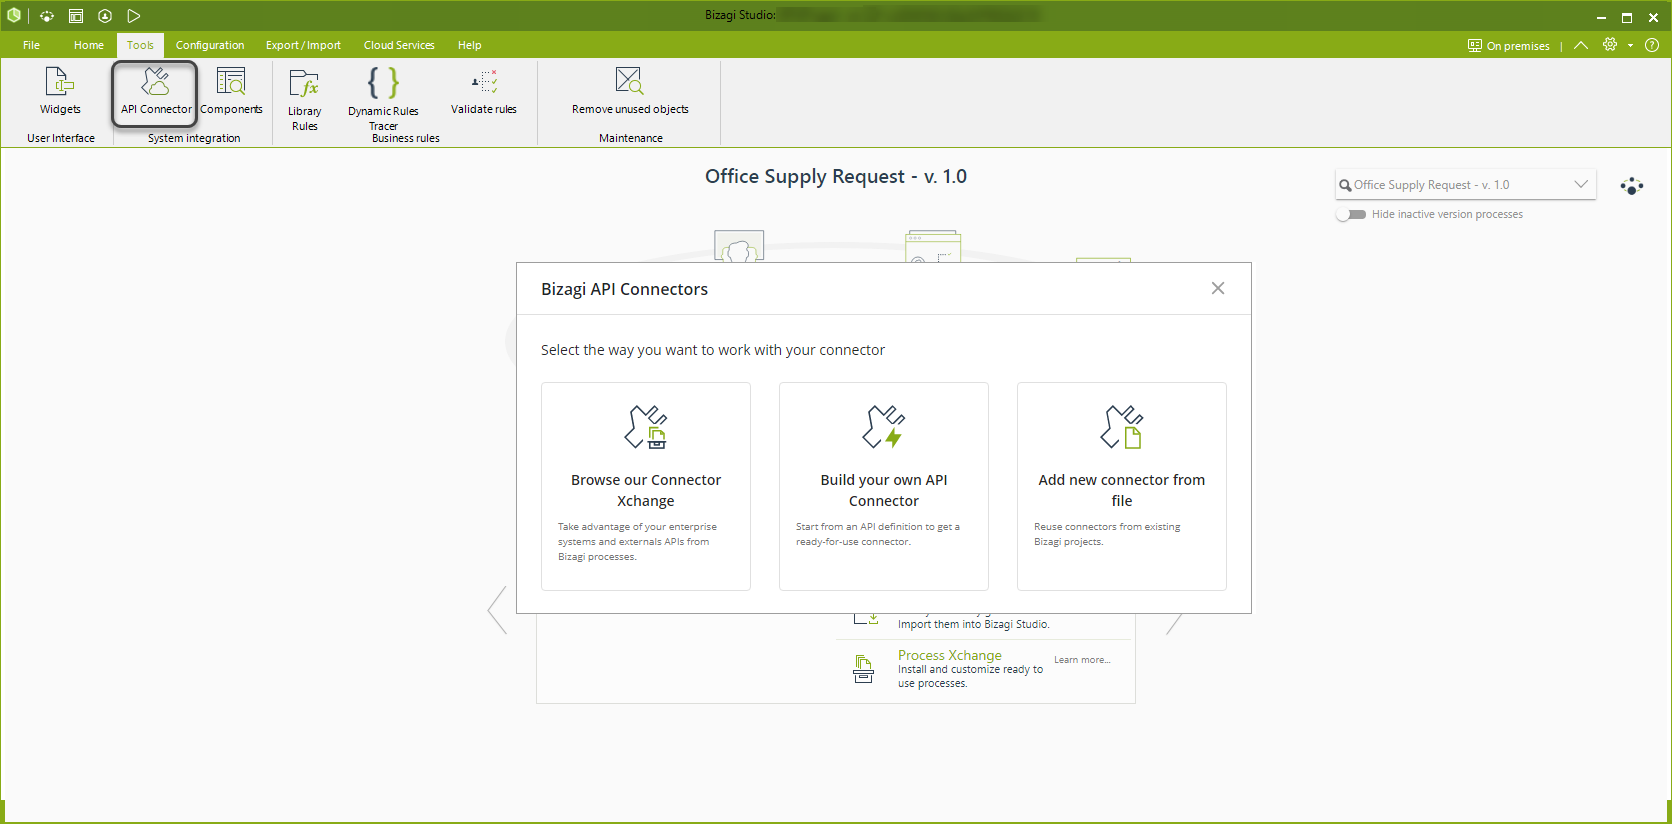Click the process dots icon in title bar
This screenshot has height=824, width=1672.
coord(46,16)
